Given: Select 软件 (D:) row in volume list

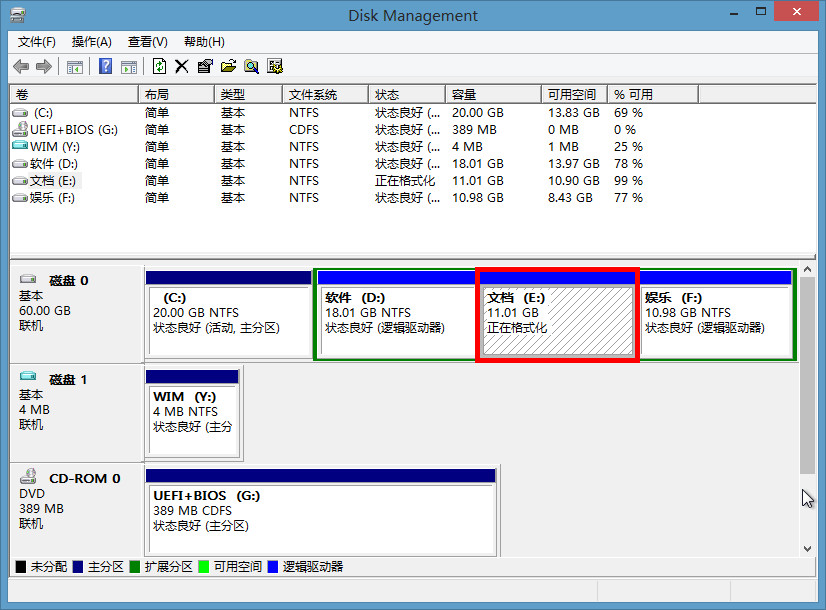Looking at the screenshot, I should click(x=54, y=164).
